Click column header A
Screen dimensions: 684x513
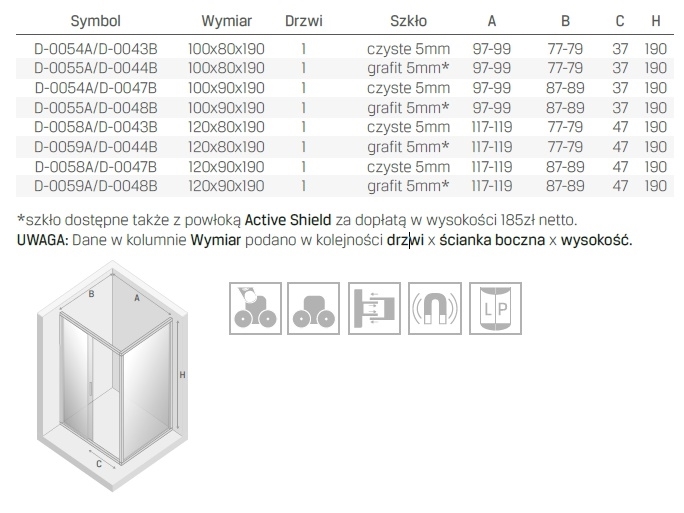(x=492, y=21)
